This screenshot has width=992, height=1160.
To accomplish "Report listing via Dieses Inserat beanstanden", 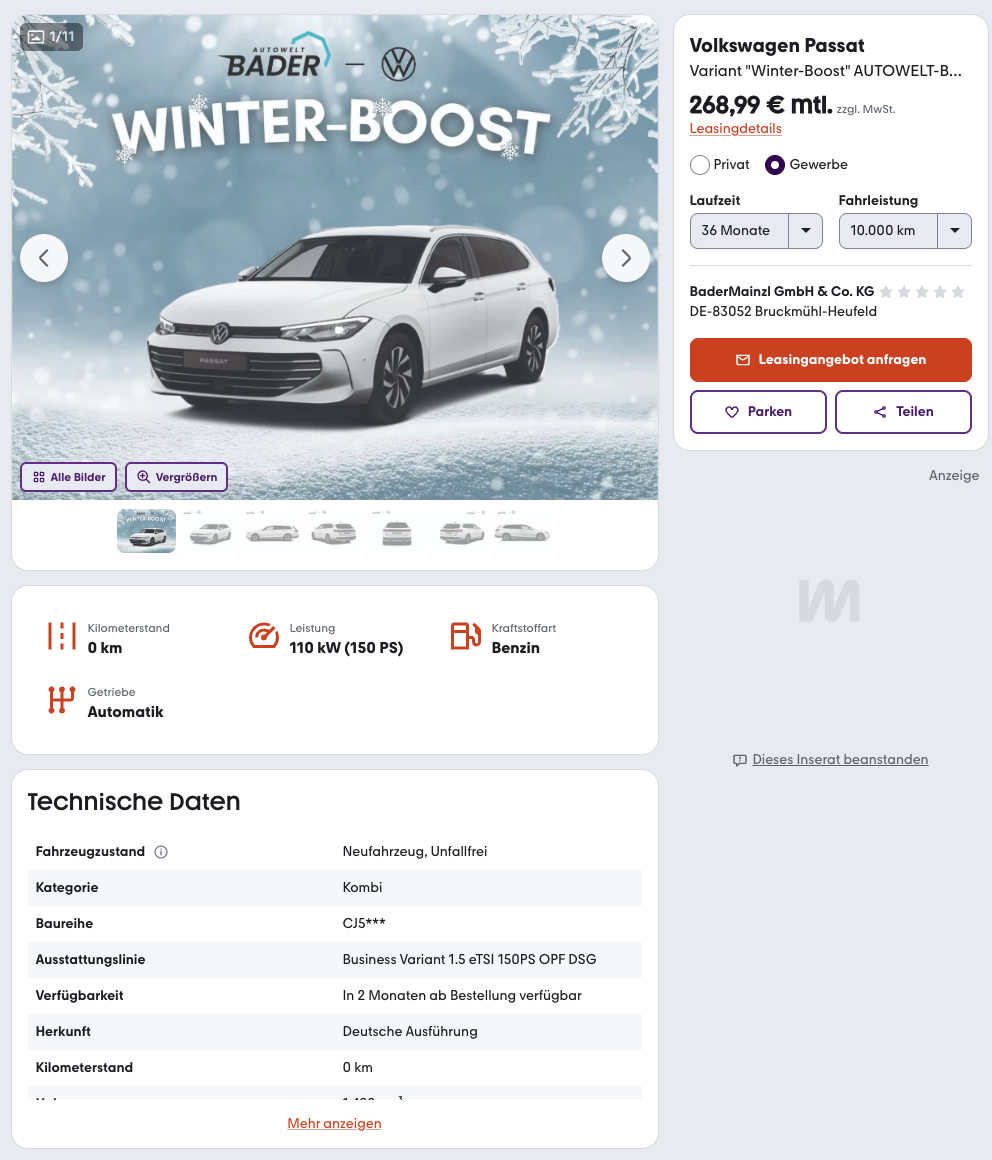I will pos(840,760).
